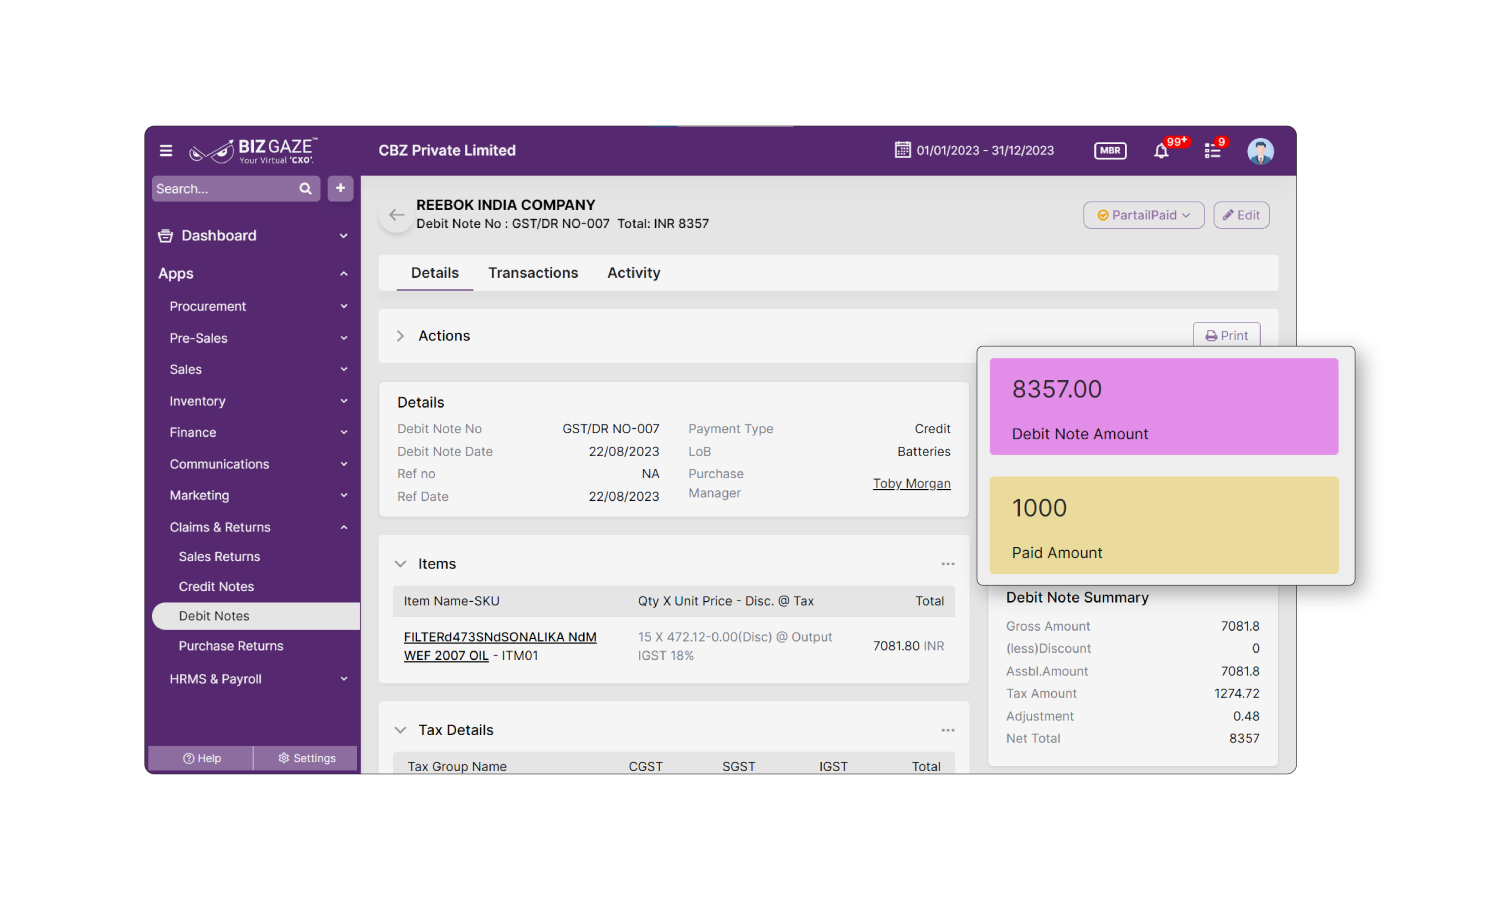Click the MBR badge icon
1500x900 pixels.
(x=1110, y=151)
